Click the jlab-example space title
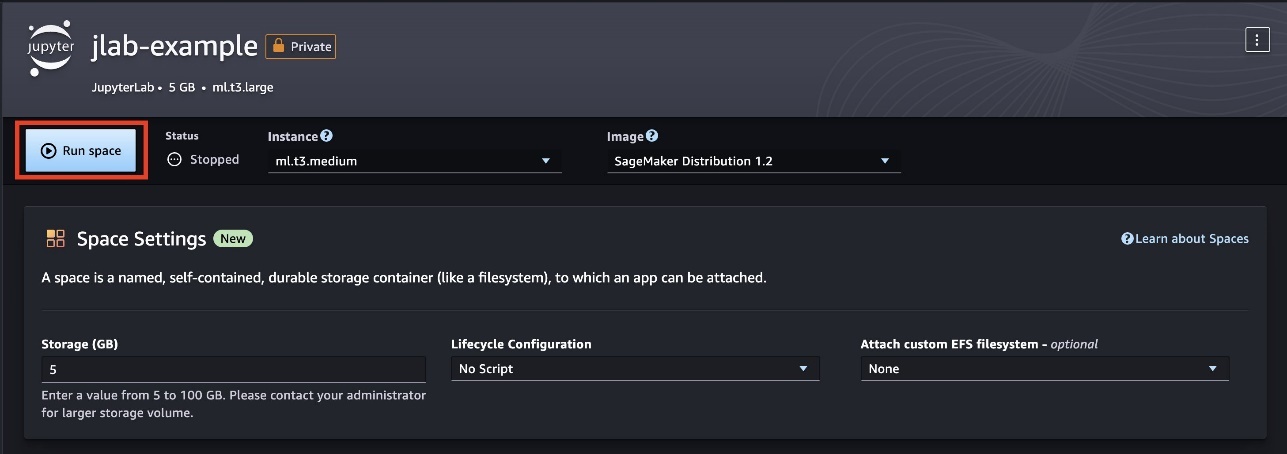This screenshot has height=454, width=1287. (x=173, y=45)
